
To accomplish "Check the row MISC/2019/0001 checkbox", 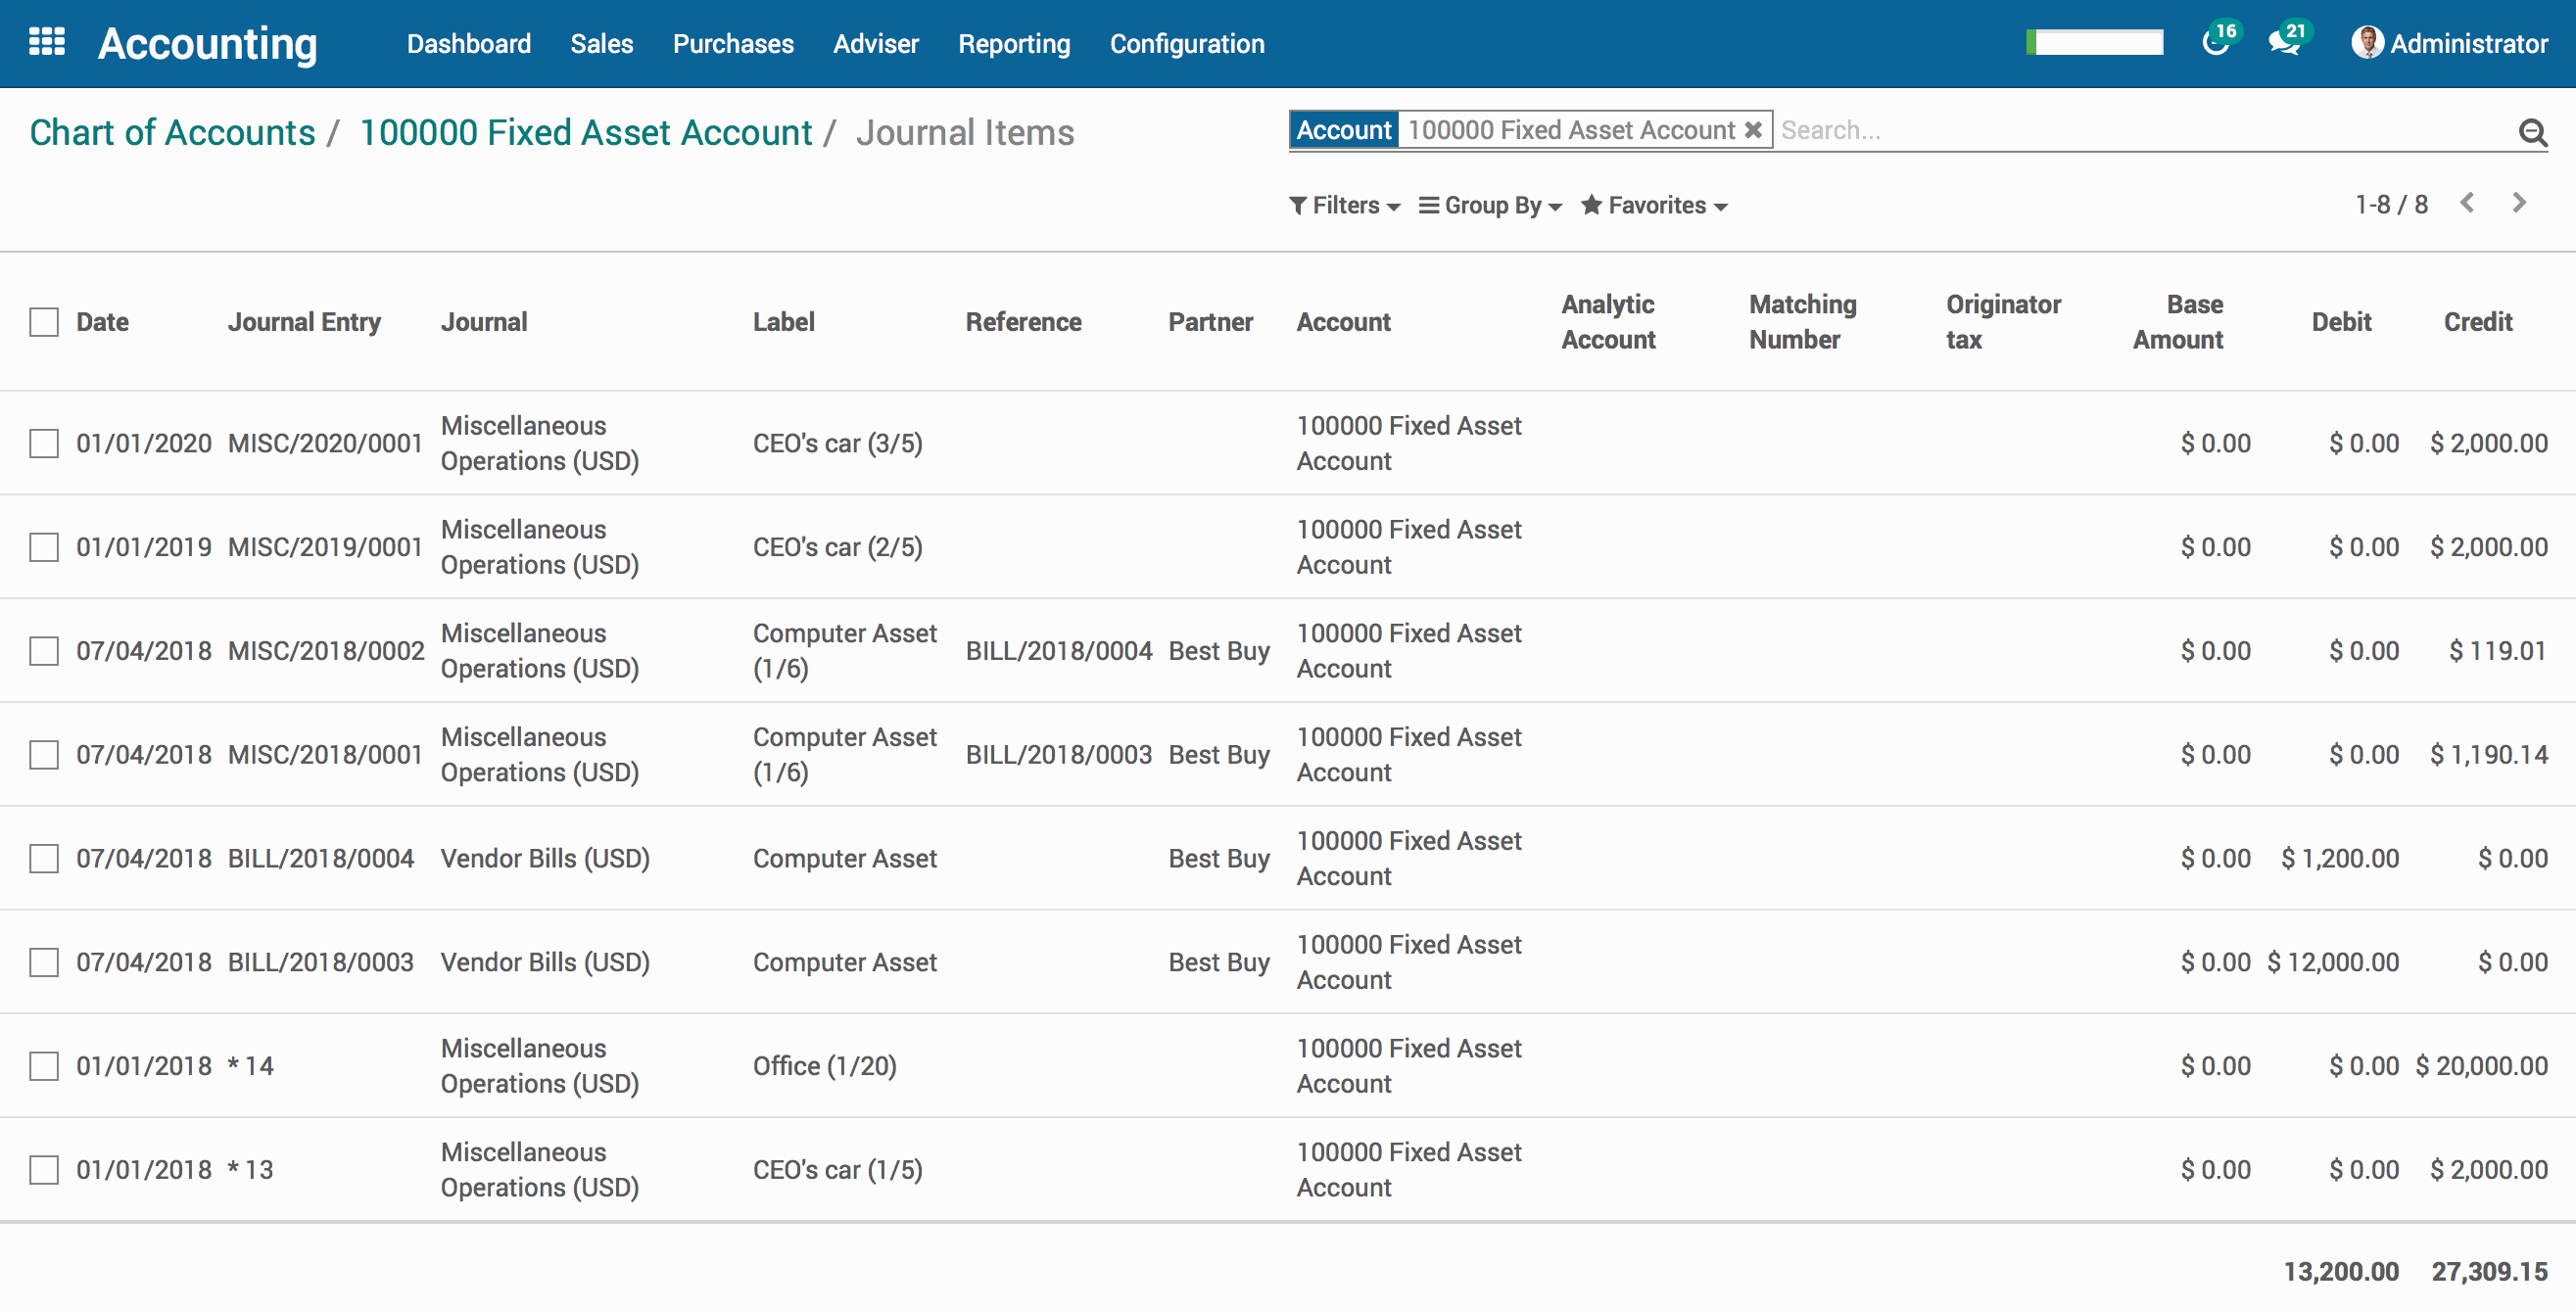I will point(44,547).
